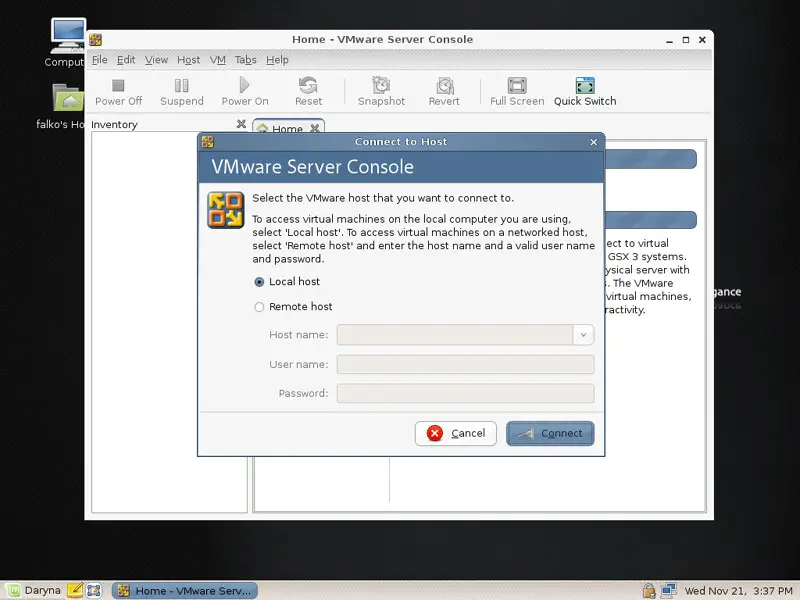Close the Inventory panel
This screenshot has height=600, width=800.
pos(241,124)
